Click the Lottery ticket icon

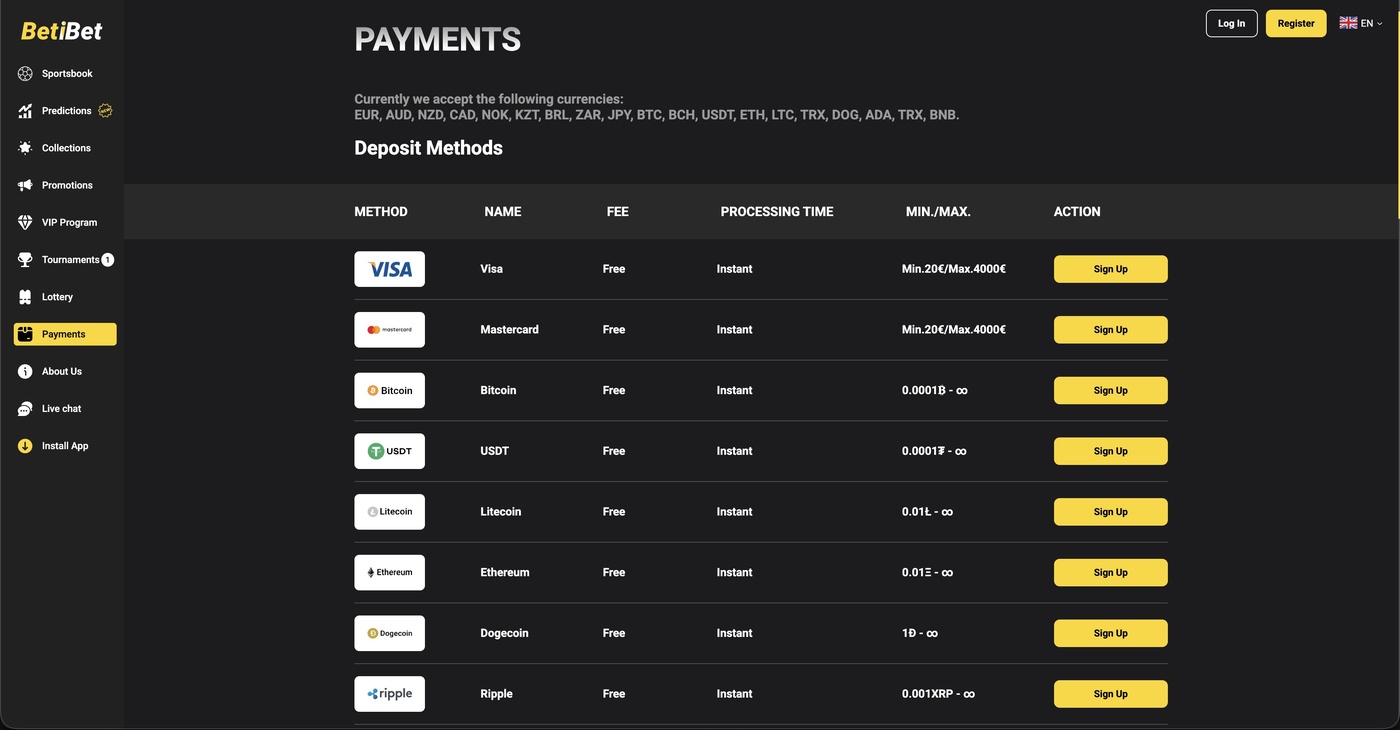(x=25, y=297)
